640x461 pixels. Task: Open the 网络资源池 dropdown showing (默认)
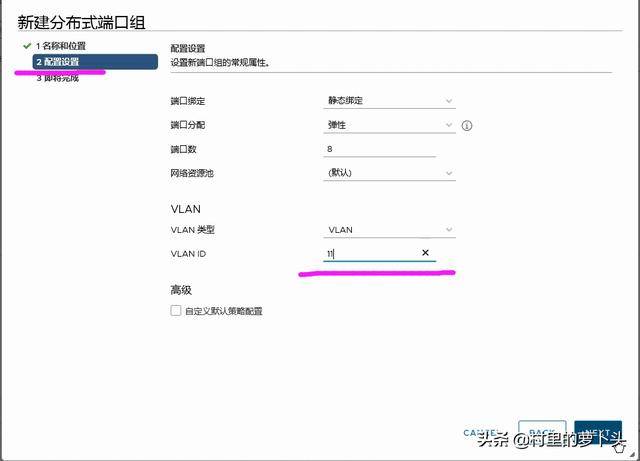point(389,172)
